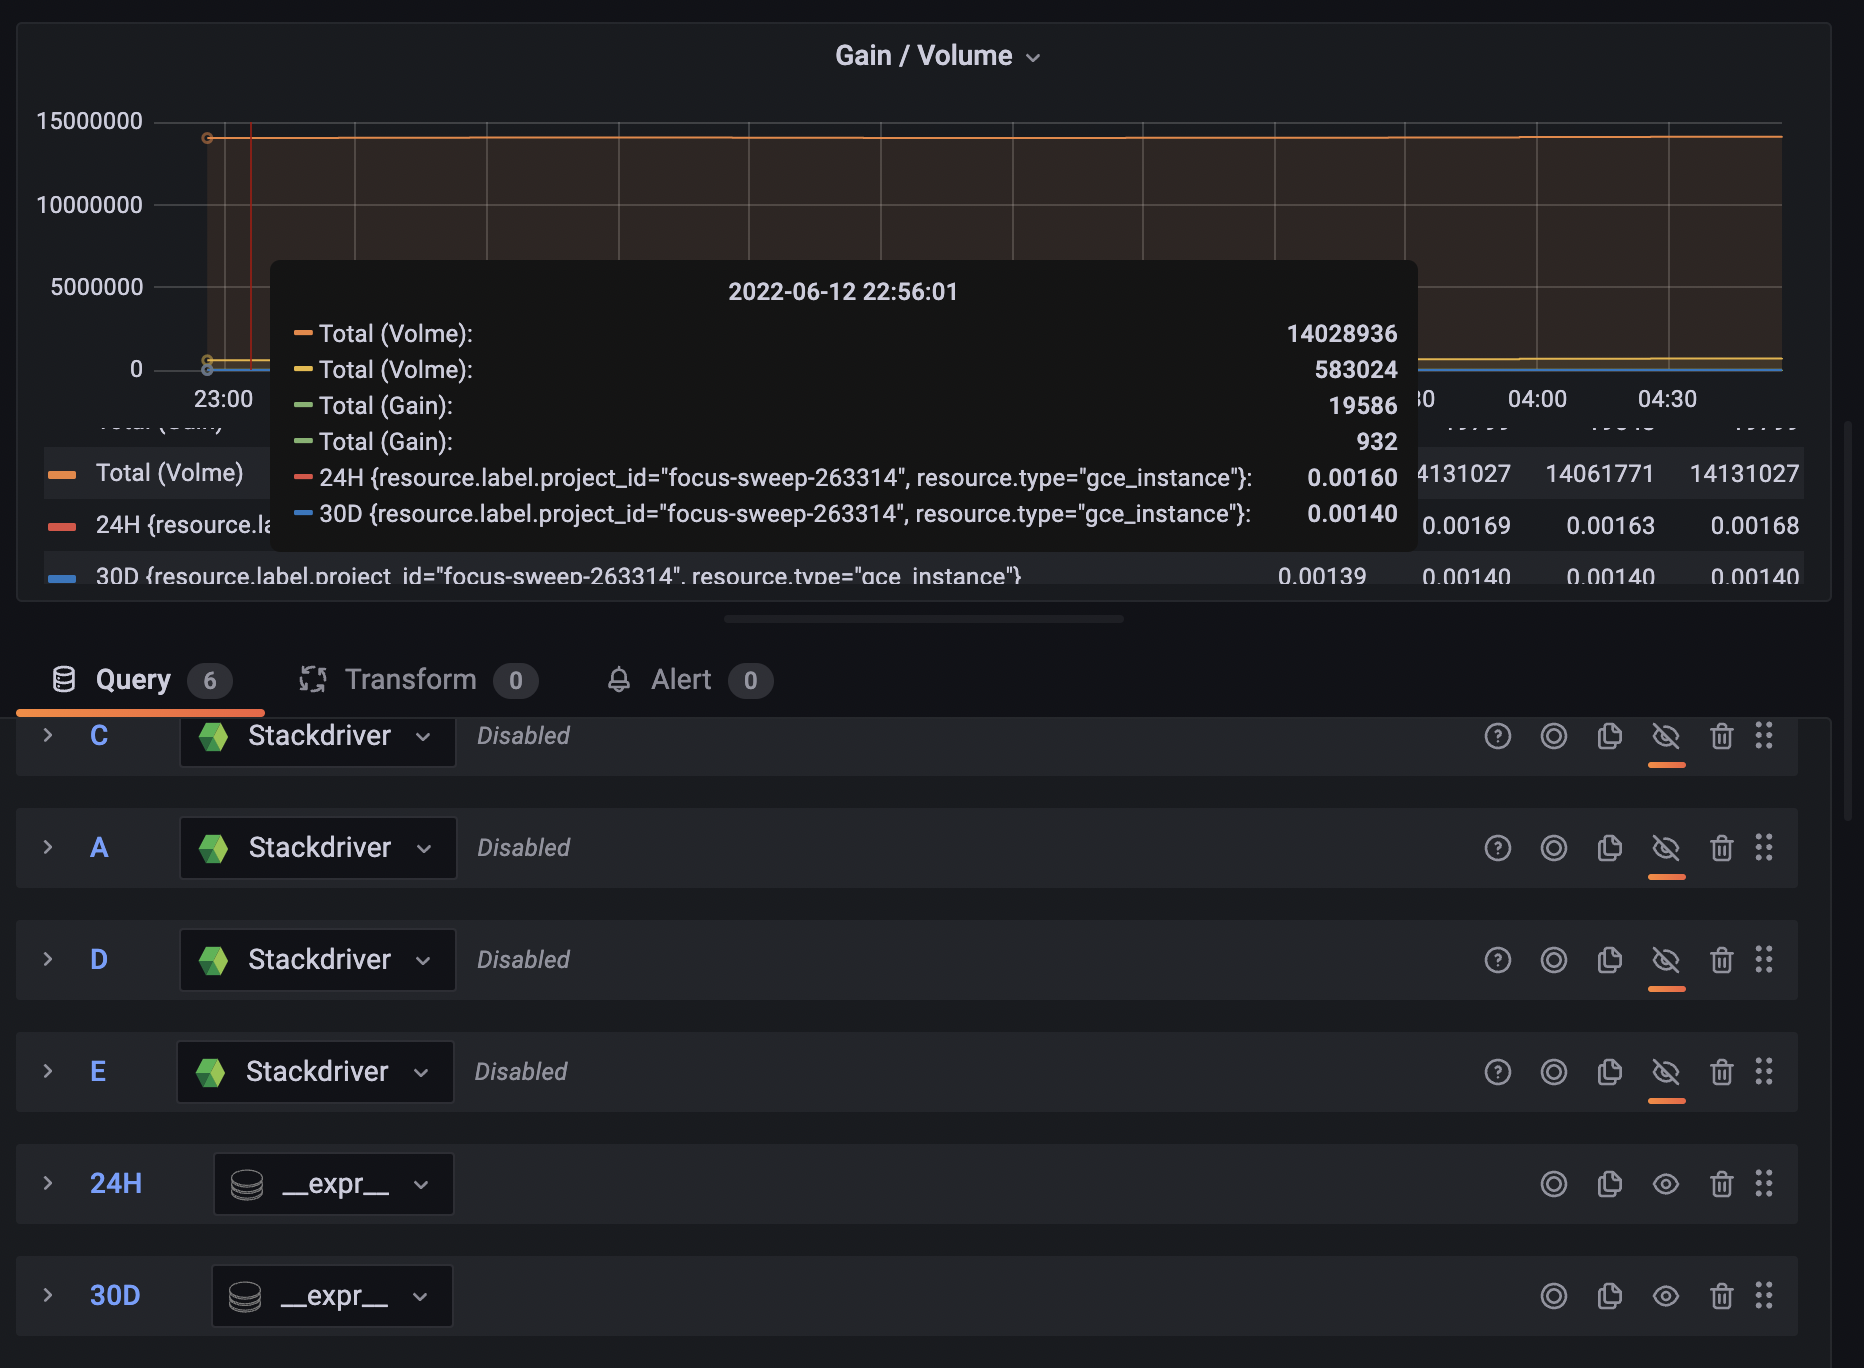Expand query E with its chevron

point(47,1071)
